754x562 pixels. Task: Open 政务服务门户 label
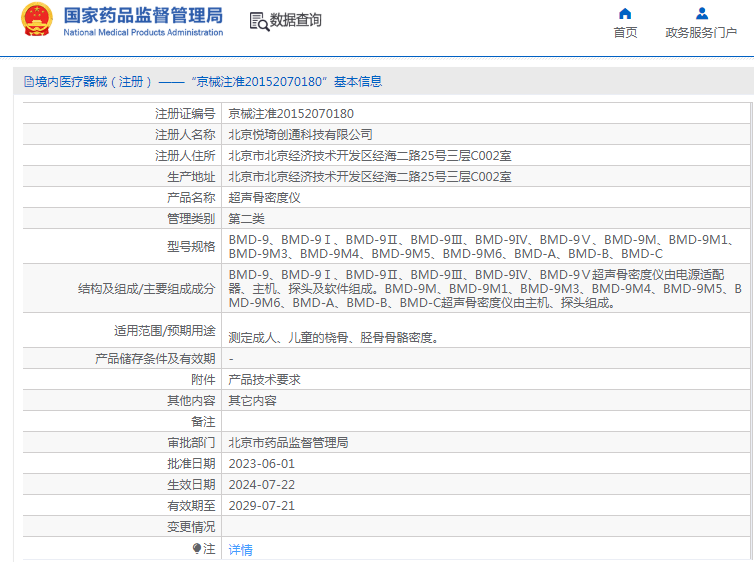click(701, 33)
